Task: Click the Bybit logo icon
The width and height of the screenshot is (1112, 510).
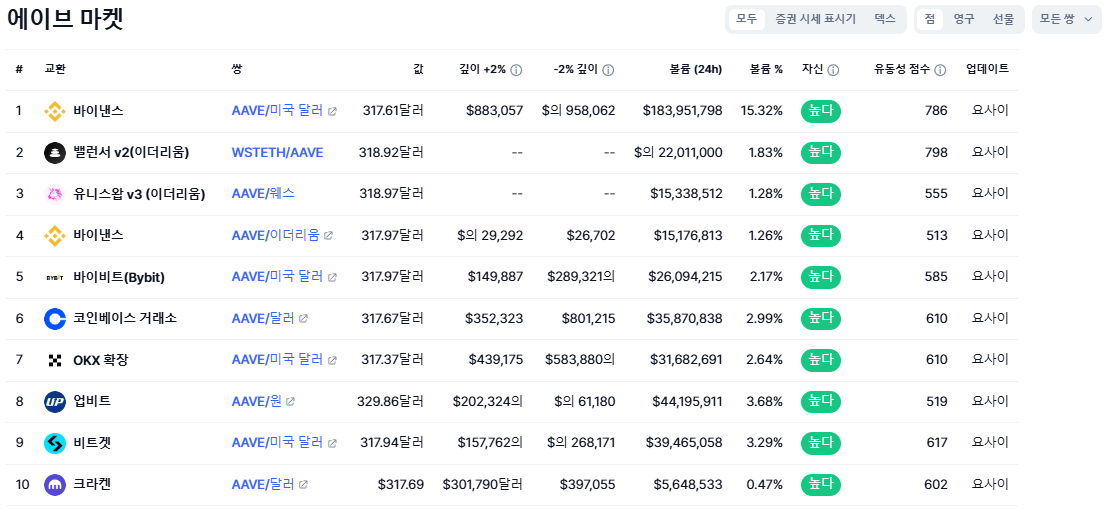Action: pos(55,277)
